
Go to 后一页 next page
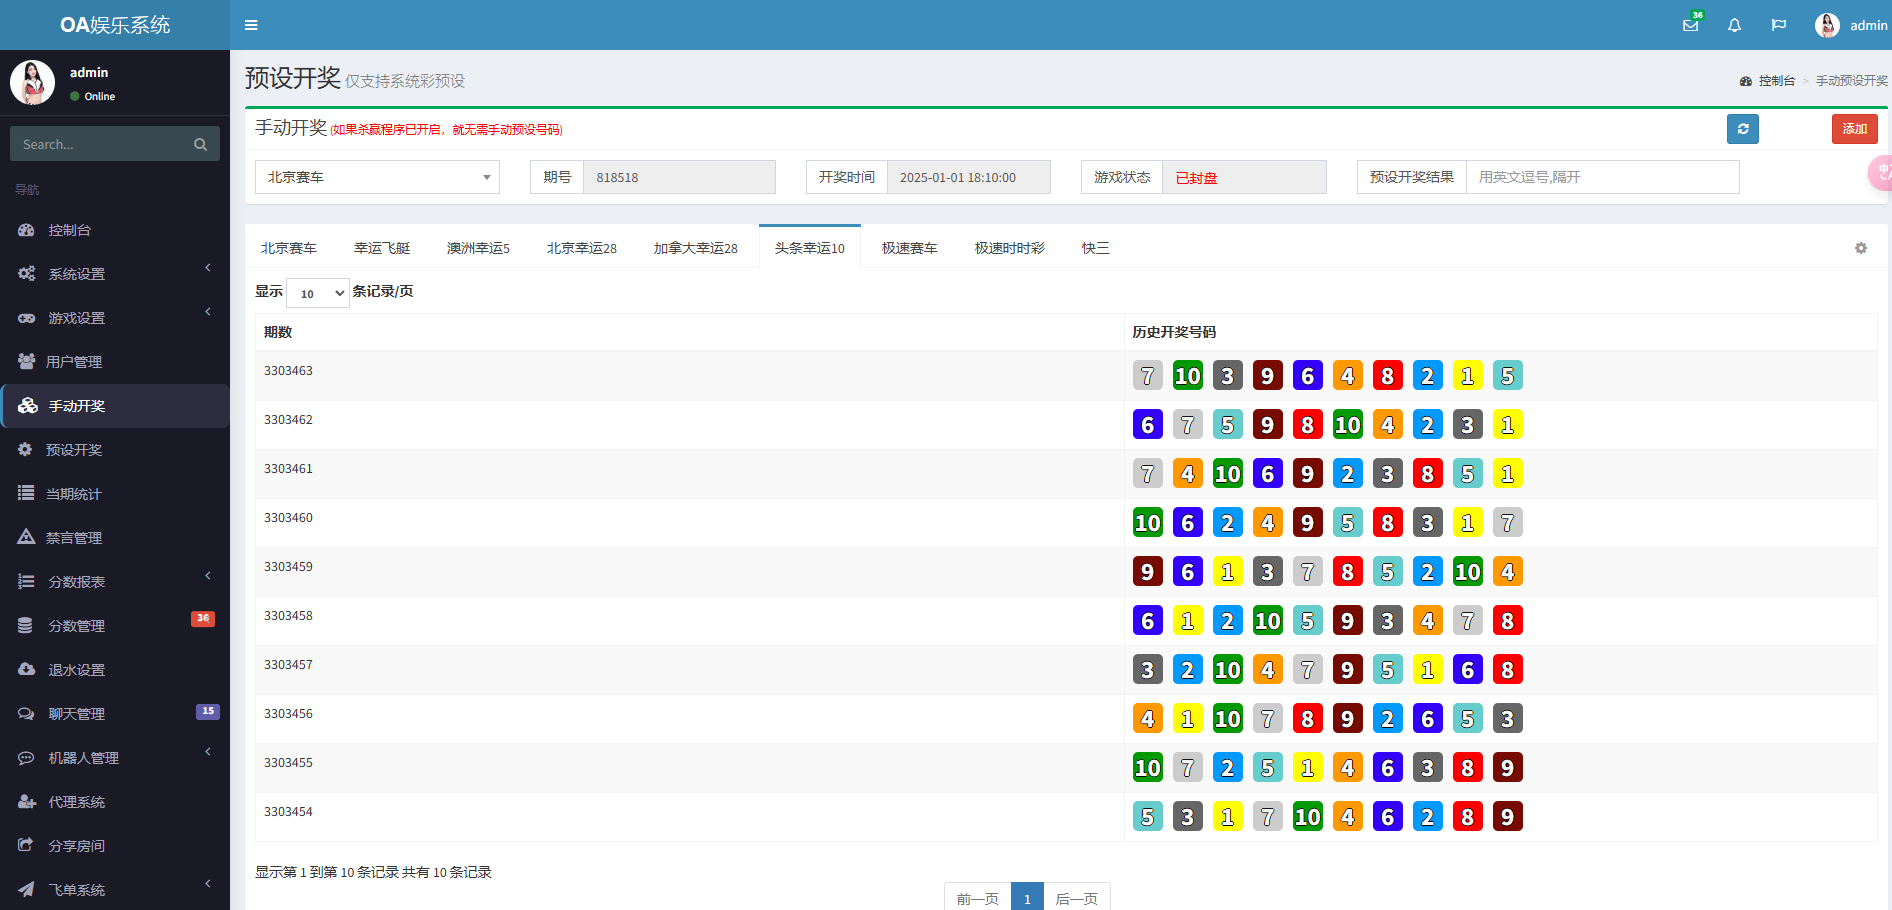click(x=1076, y=898)
